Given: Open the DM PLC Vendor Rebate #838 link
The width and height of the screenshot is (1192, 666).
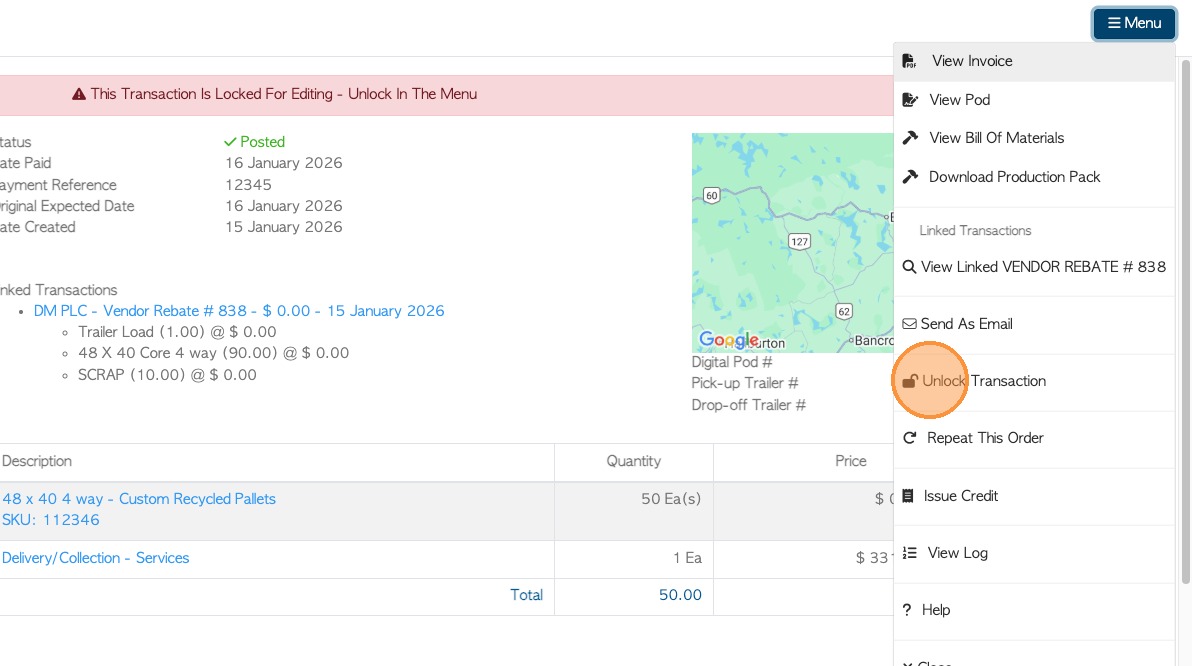Looking at the screenshot, I should (239, 311).
